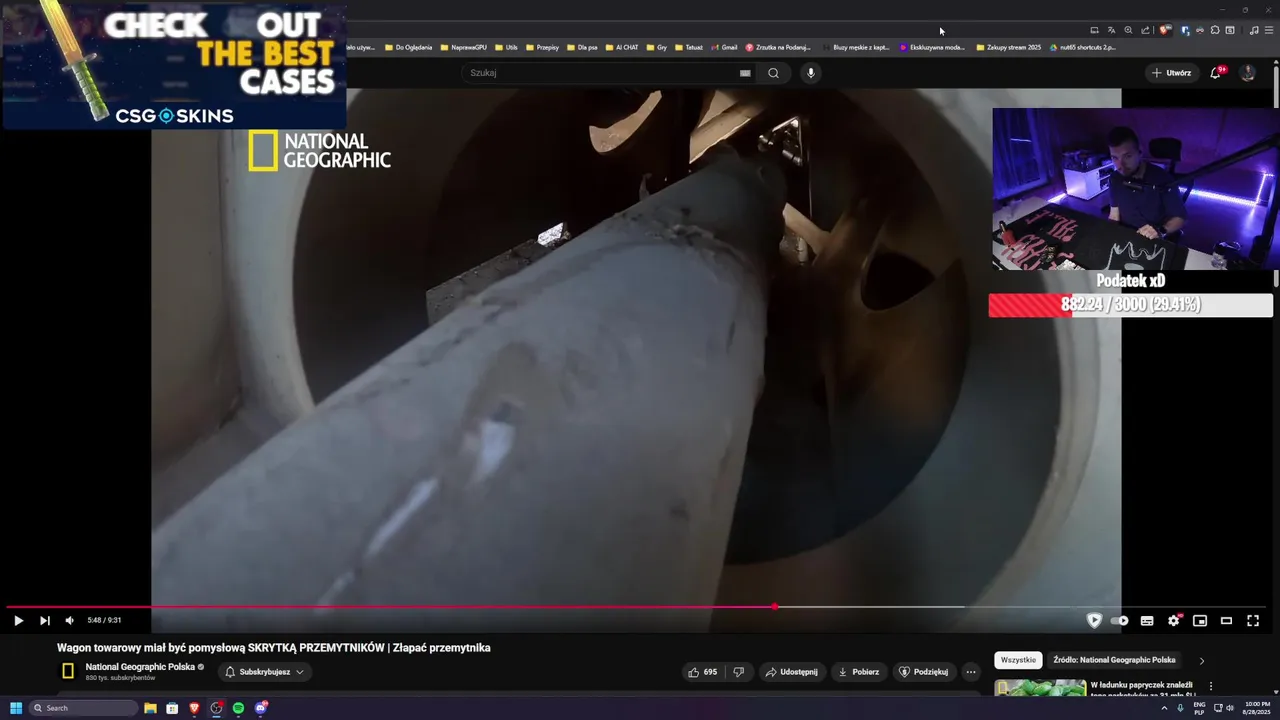
Task: Click the Szukaj search field
Action: point(600,73)
